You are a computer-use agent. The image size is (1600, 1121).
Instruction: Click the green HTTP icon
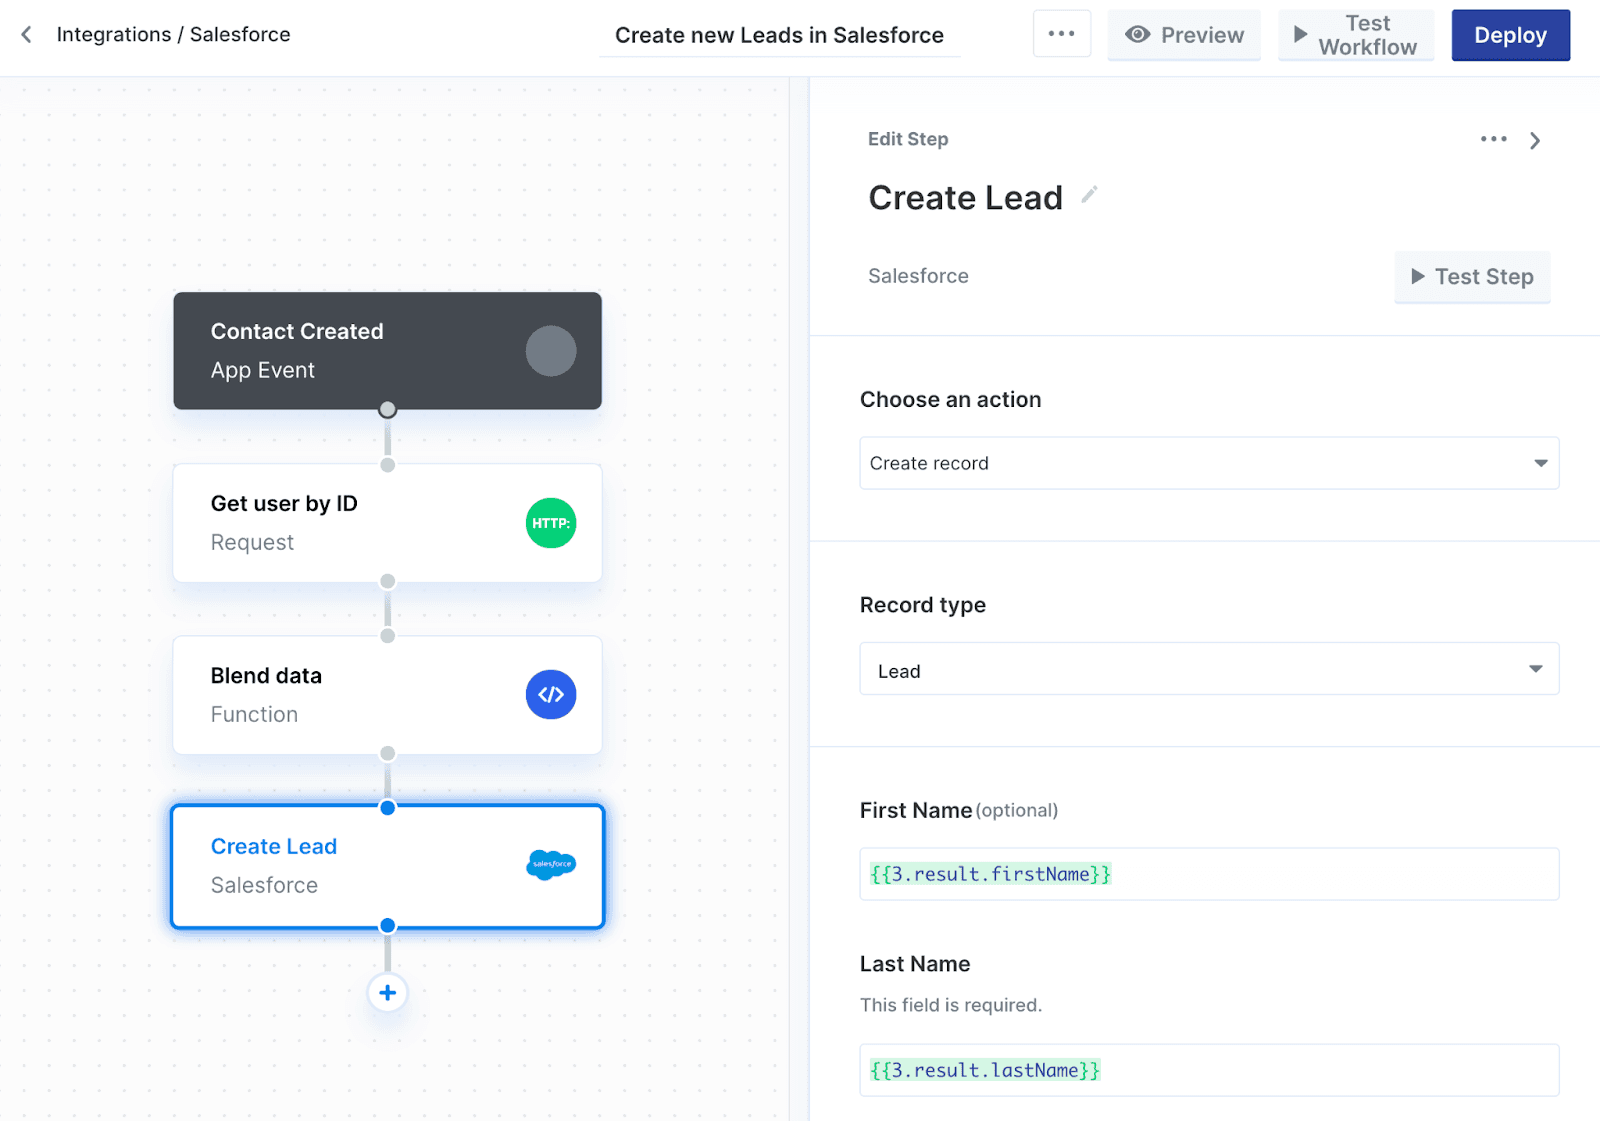click(x=551, y=523)
